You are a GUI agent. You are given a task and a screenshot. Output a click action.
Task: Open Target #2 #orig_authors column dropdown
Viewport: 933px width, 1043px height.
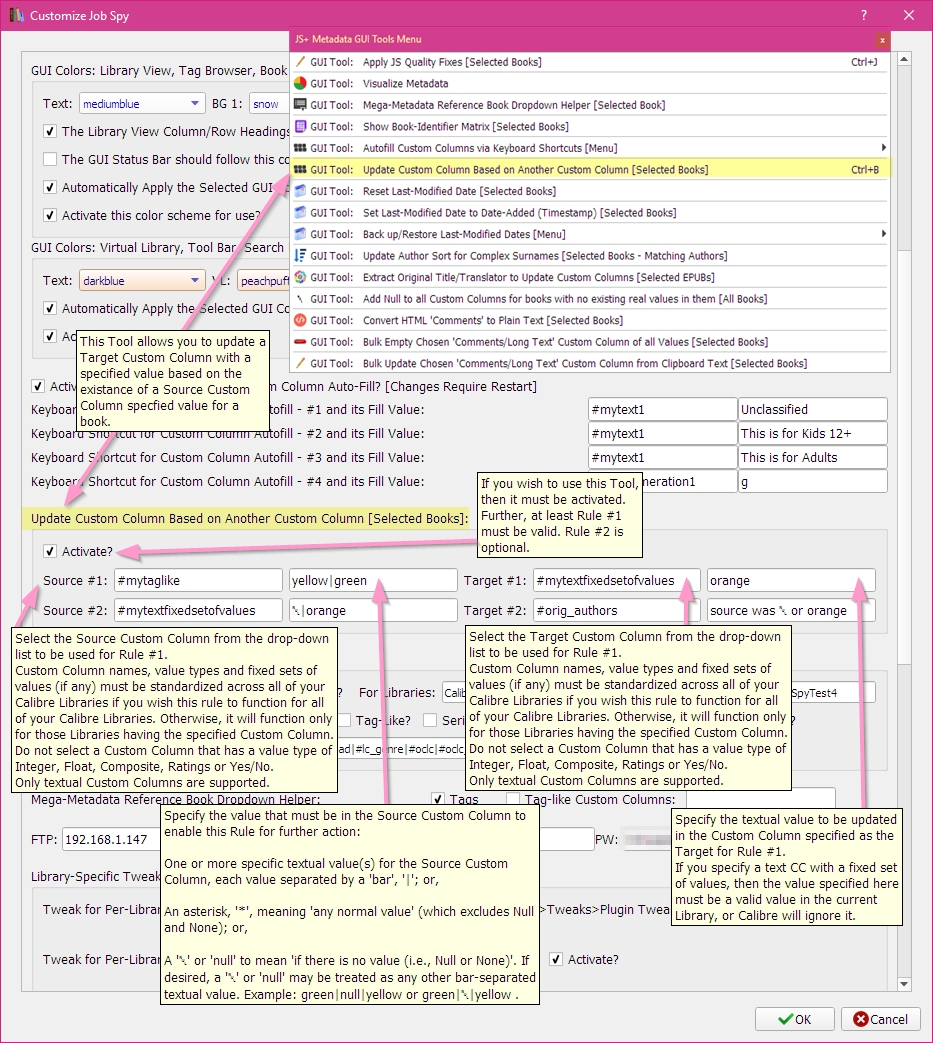click(x=616, y=610)
